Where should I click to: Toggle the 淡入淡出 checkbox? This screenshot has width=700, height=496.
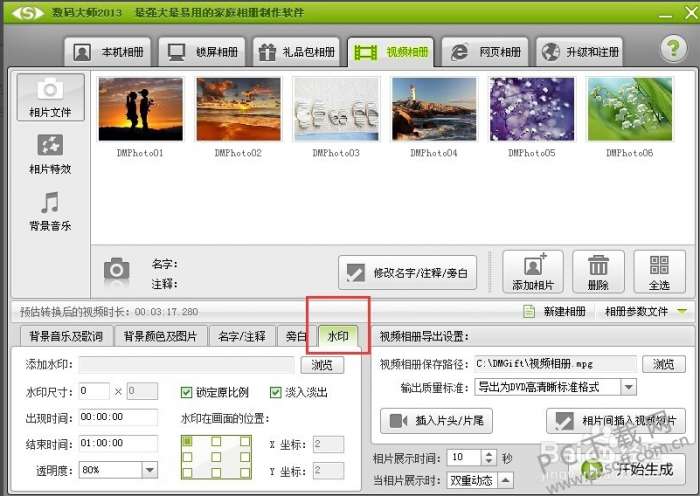tap(275, 392)
